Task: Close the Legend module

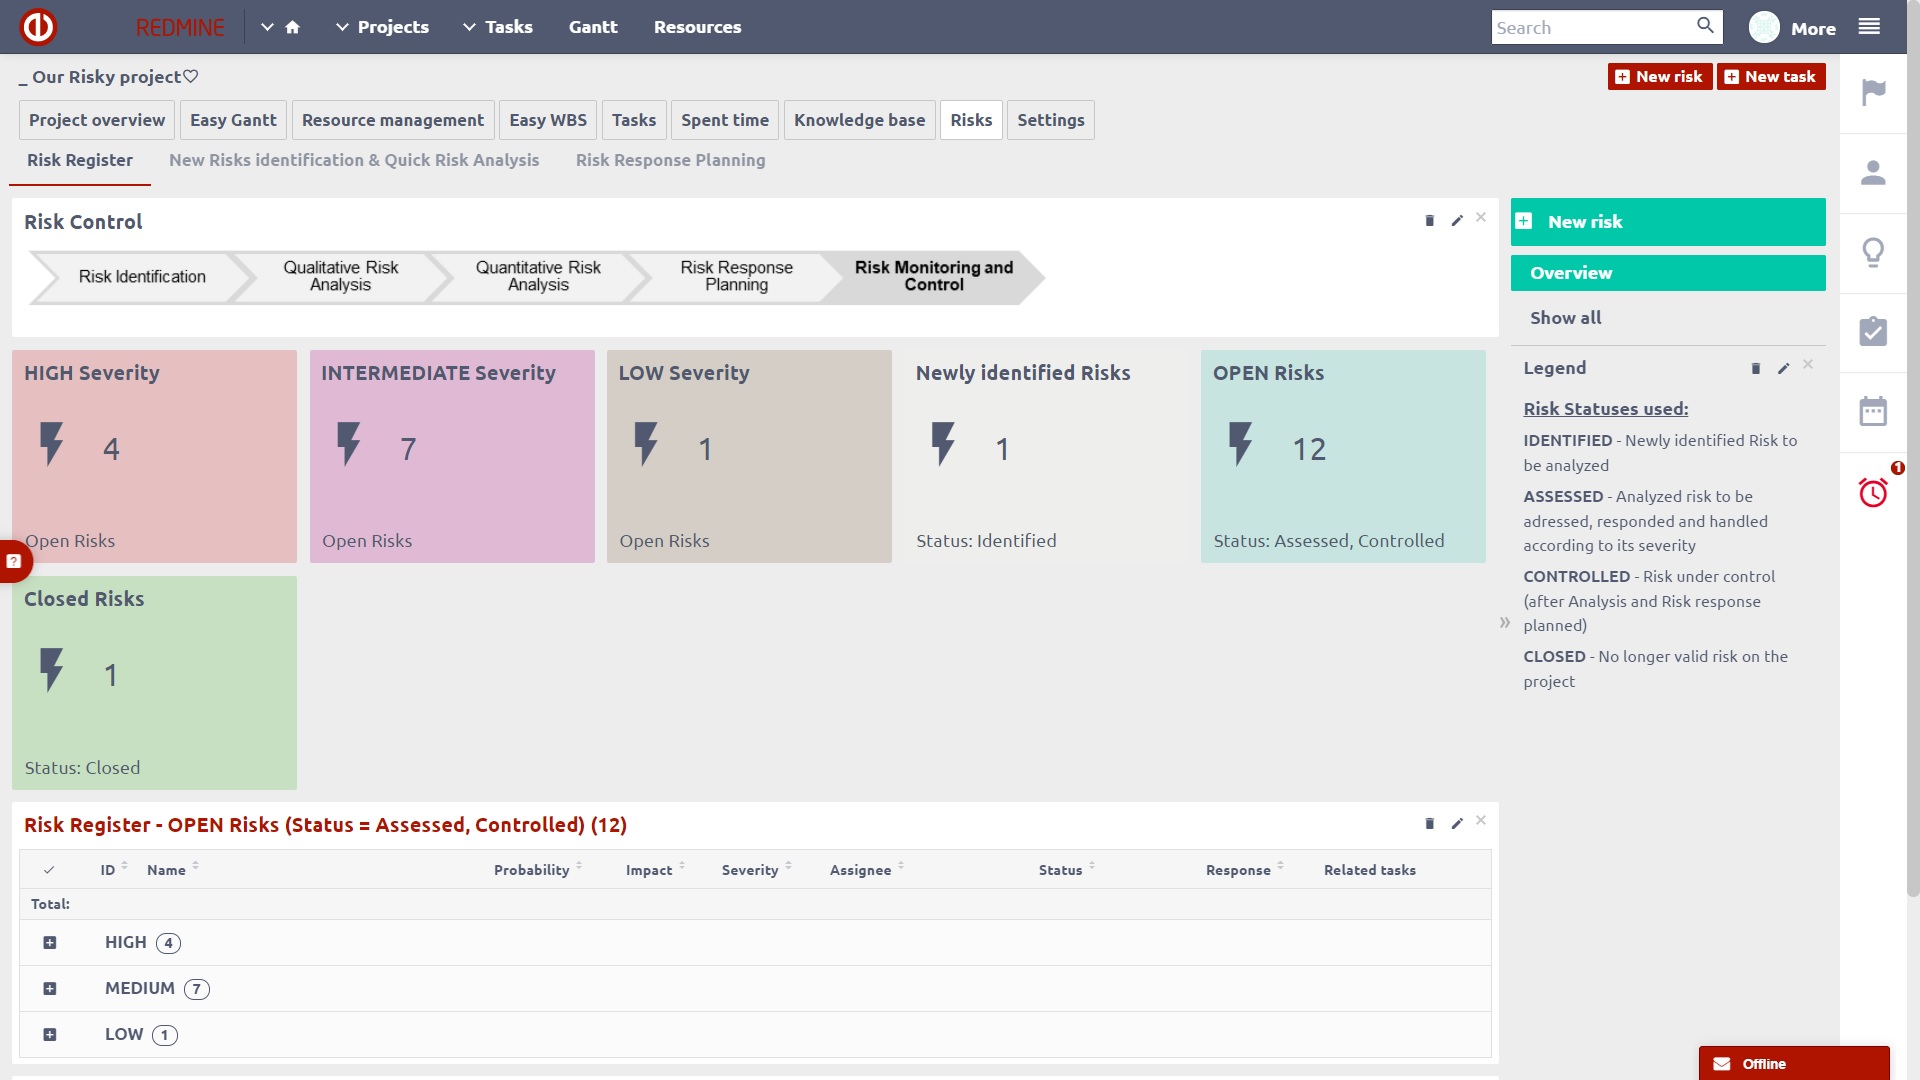Action: pyautogui.click(x=1808, y=365)
